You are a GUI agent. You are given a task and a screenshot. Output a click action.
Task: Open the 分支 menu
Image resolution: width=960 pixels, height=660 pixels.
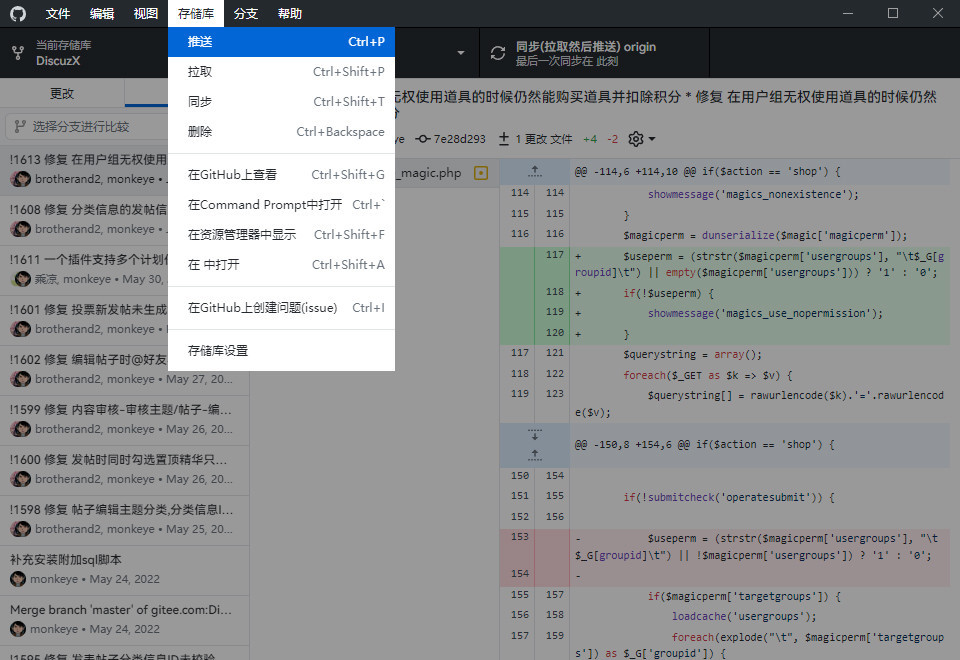pyautogui.click(x=245, y=13)
